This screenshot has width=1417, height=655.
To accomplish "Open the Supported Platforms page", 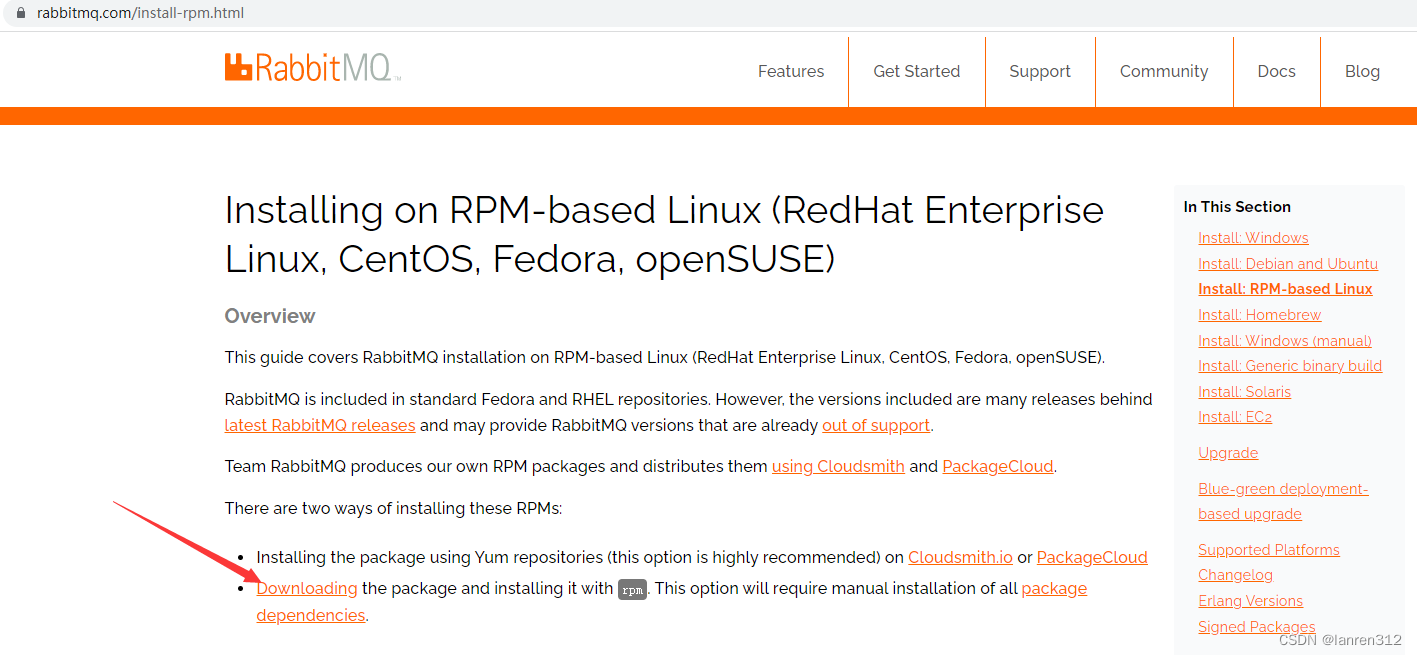I will coord(1268,549).
